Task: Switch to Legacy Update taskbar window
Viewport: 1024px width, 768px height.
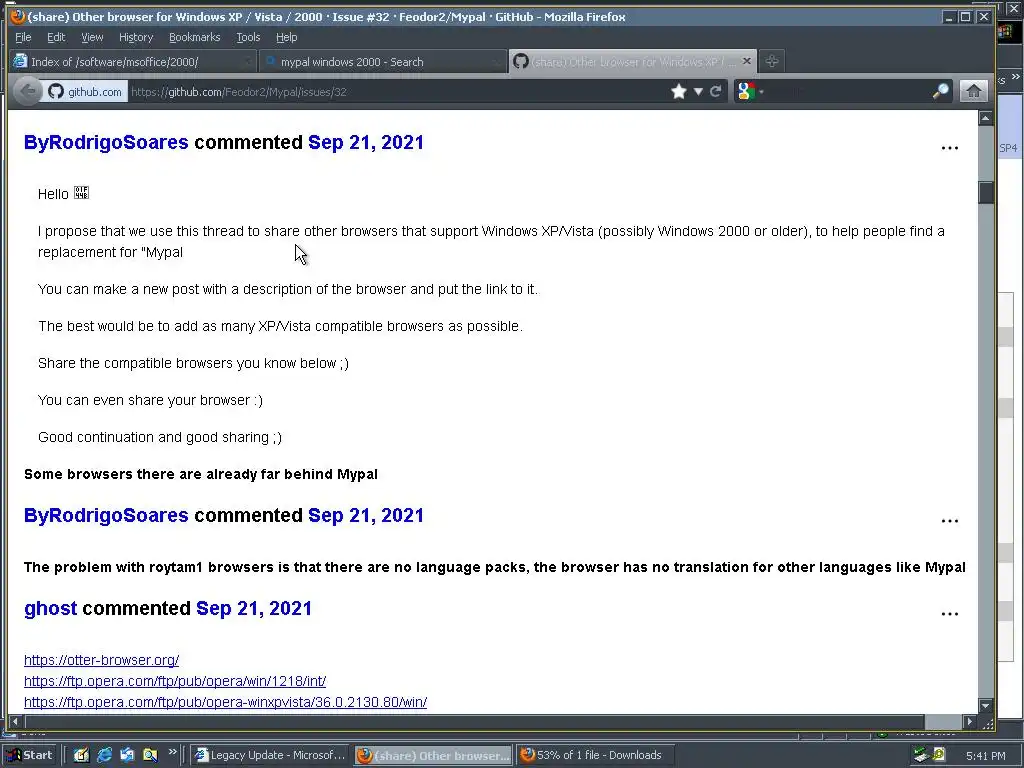Action: point(270,755)
